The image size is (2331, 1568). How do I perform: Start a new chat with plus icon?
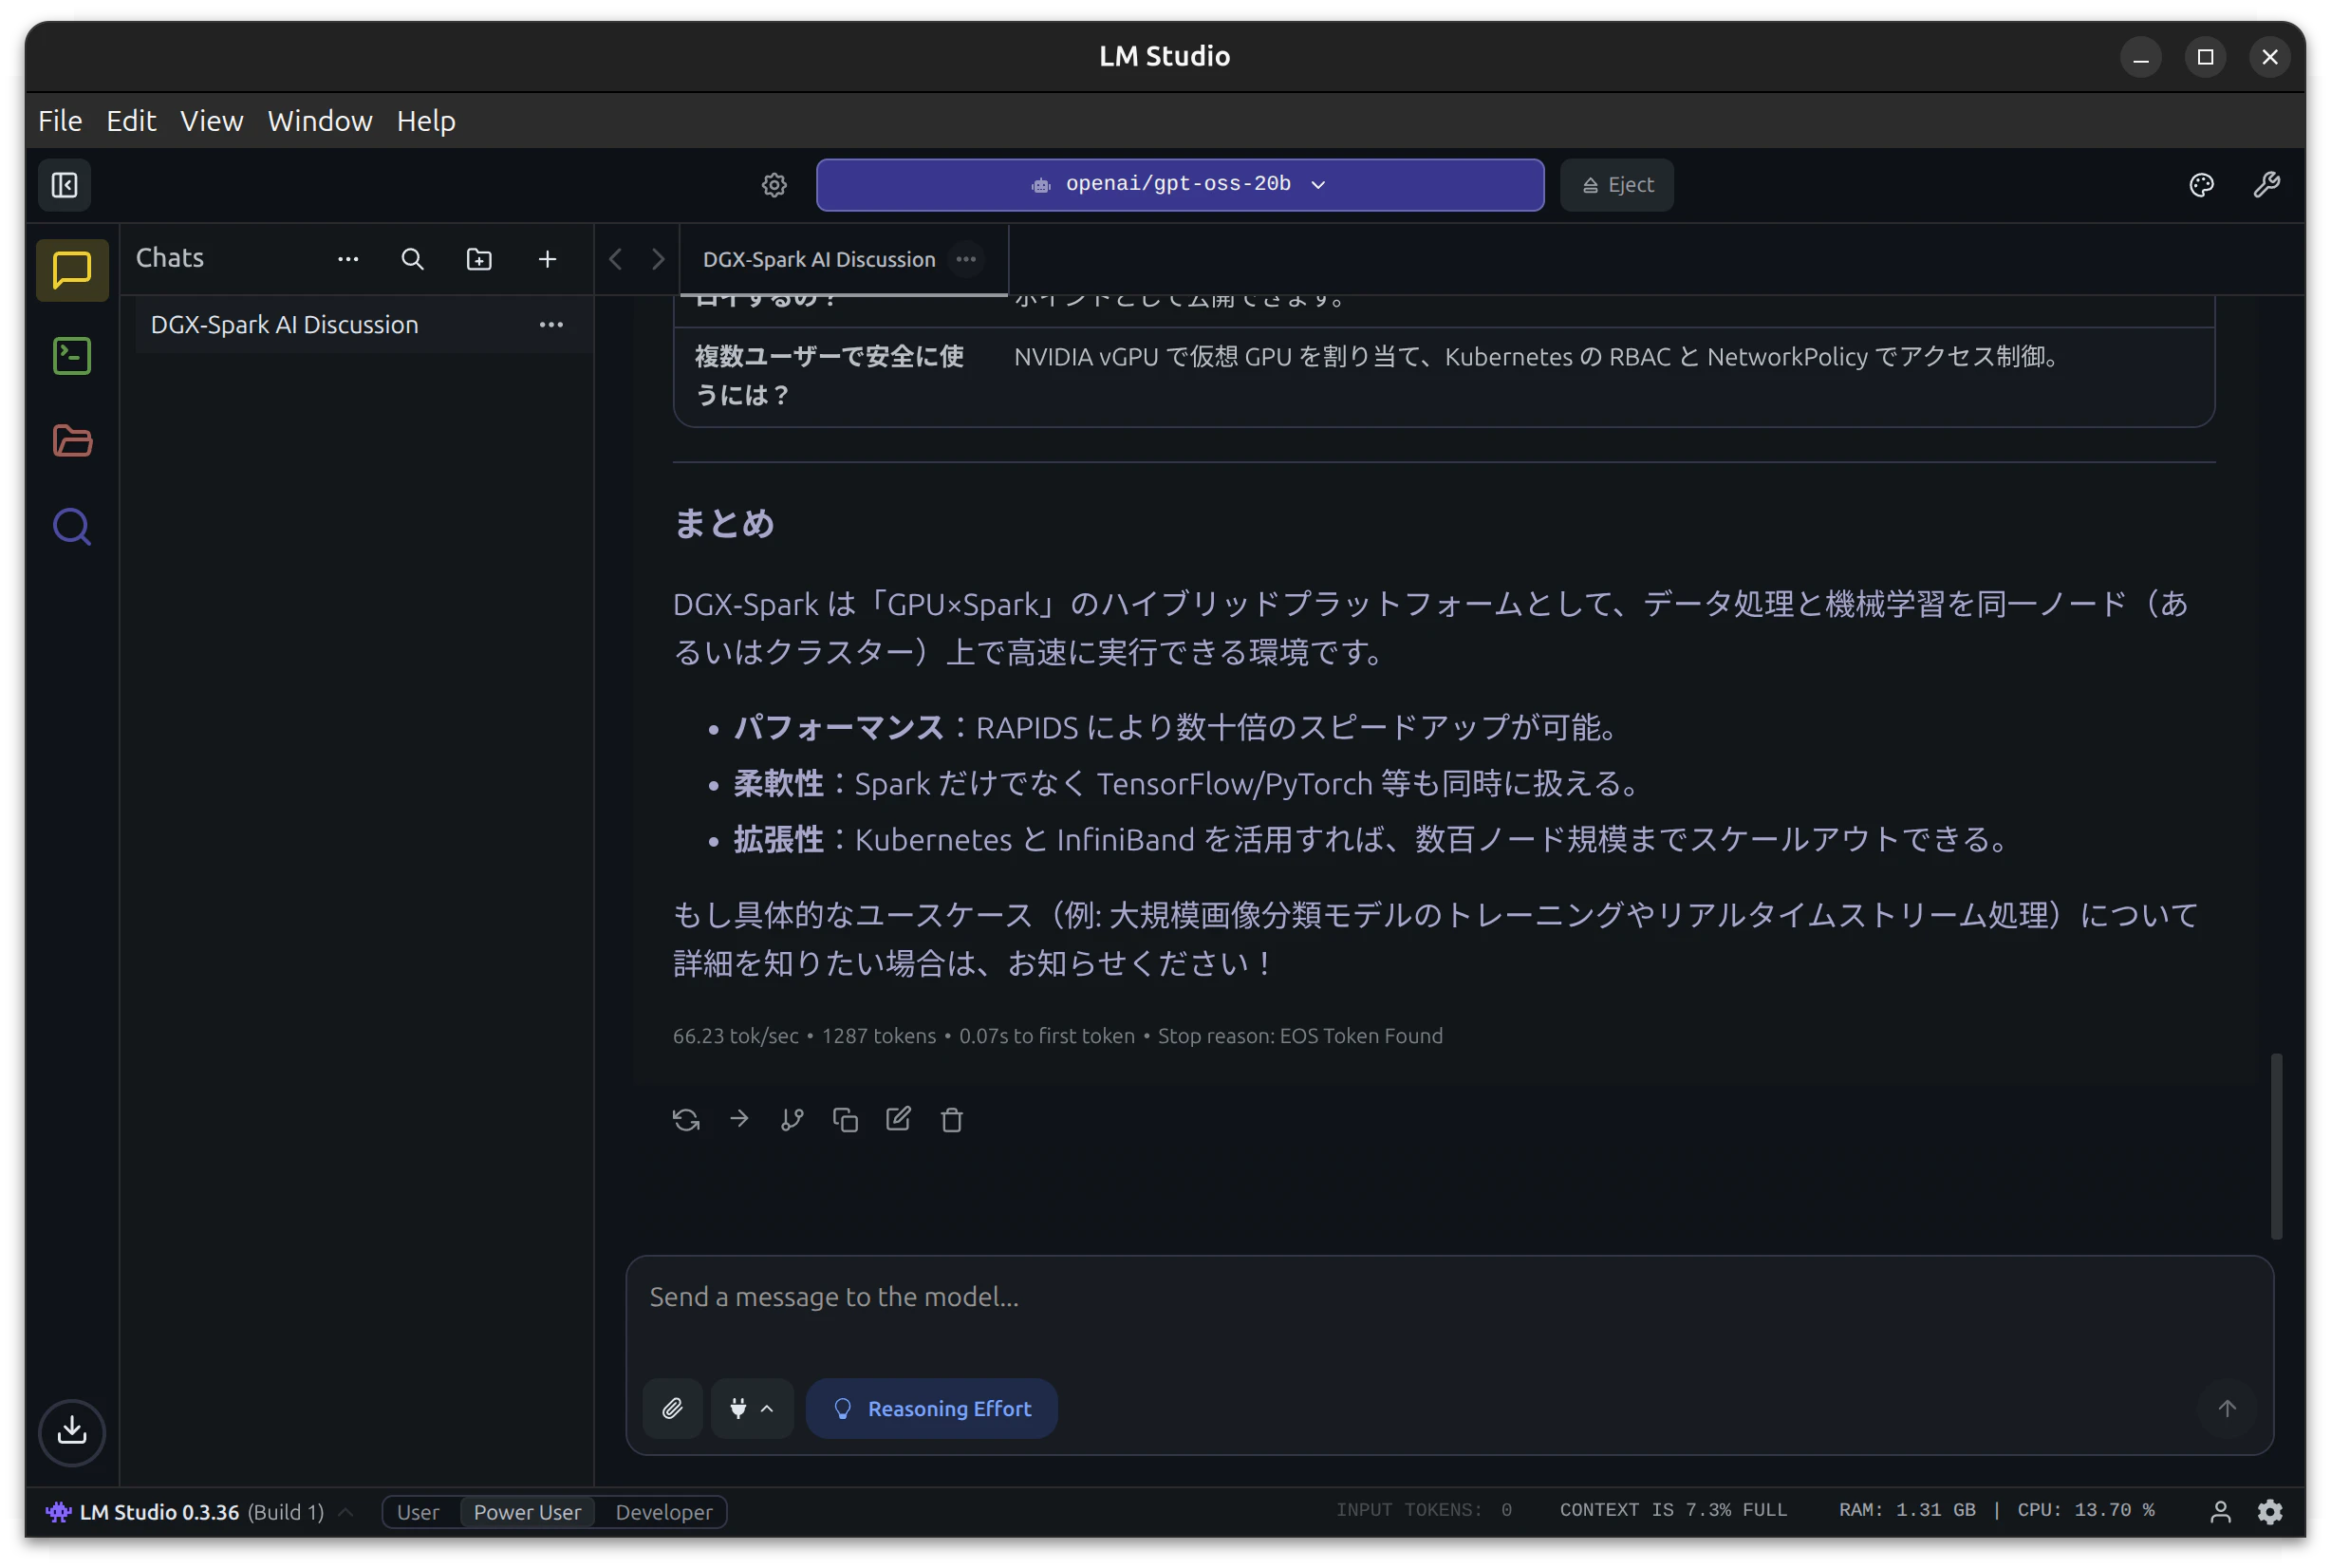coord(547,259)
